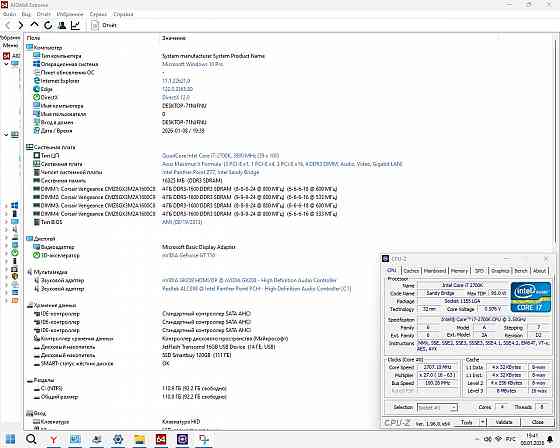The width and height of the screenshot is (560, 448).
Task: Open Yandex browser from the taskbar
Action: tap(53, 439)
